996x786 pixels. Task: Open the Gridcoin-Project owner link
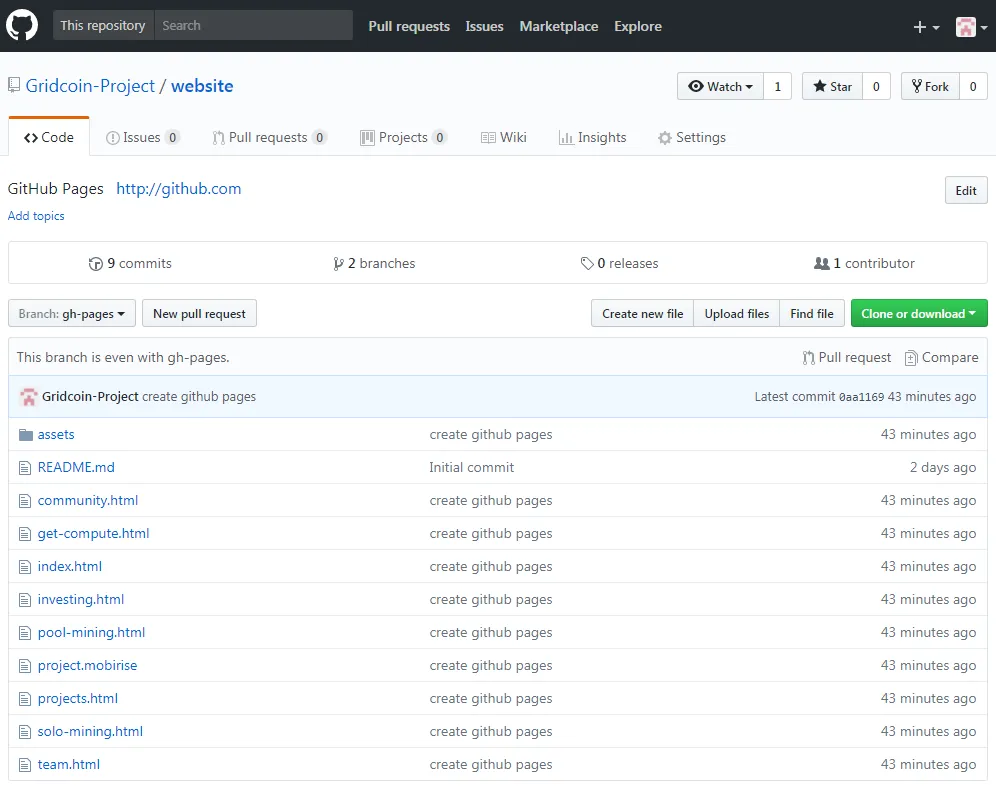coord(90,86)
